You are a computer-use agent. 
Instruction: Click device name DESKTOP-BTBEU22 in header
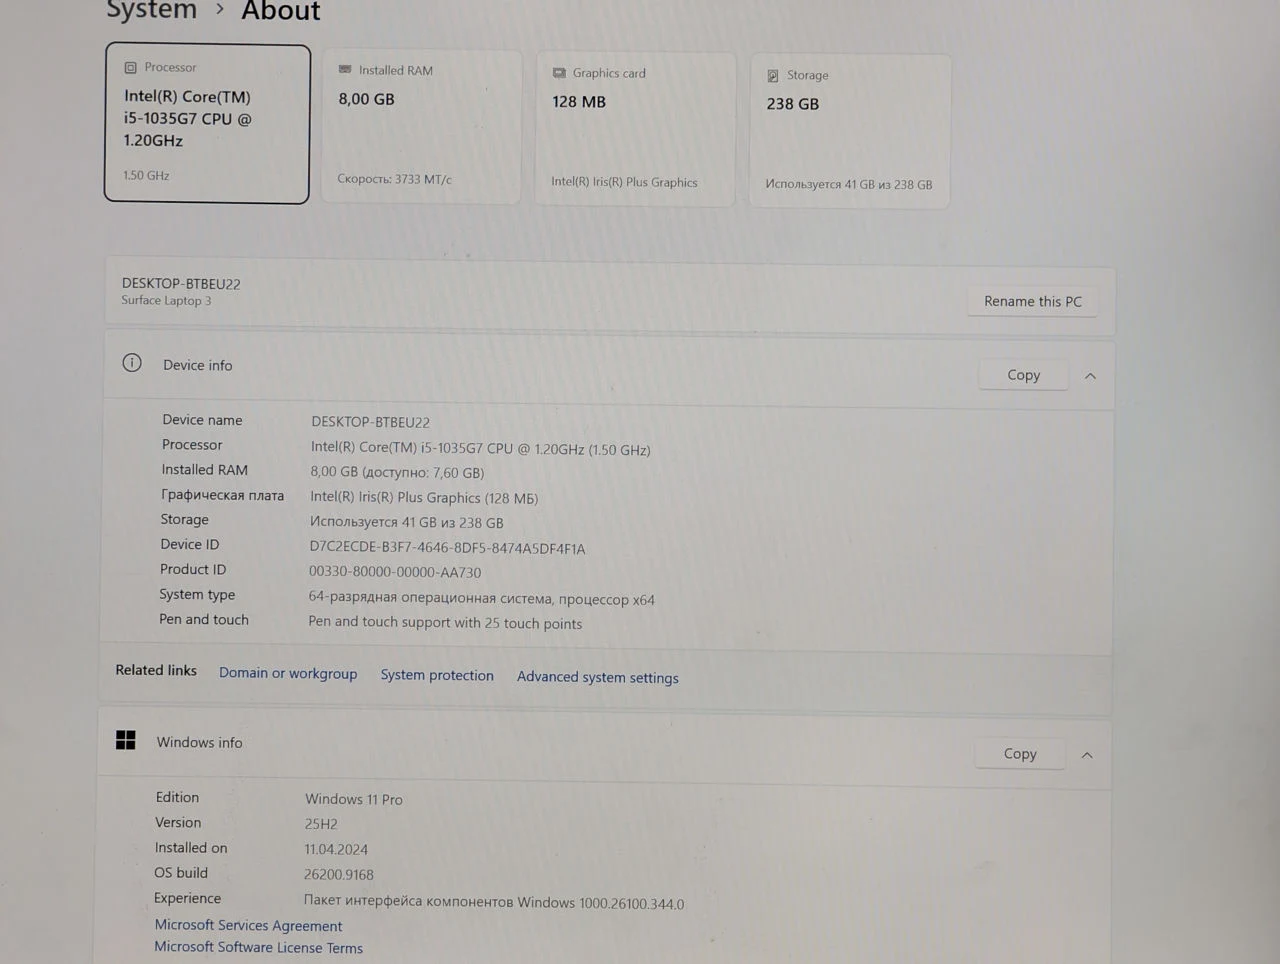(181, 283)
